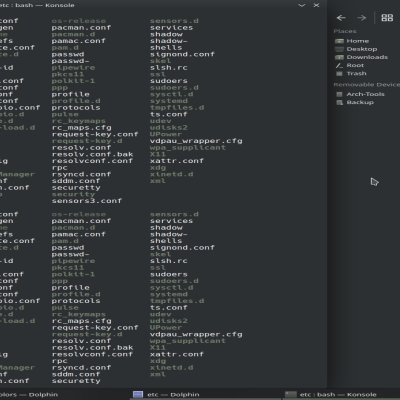The width and height of the screenshot is (400, 400).
Task: Click 'os-release' in the first terminal listing
Action: coord(79,21)
